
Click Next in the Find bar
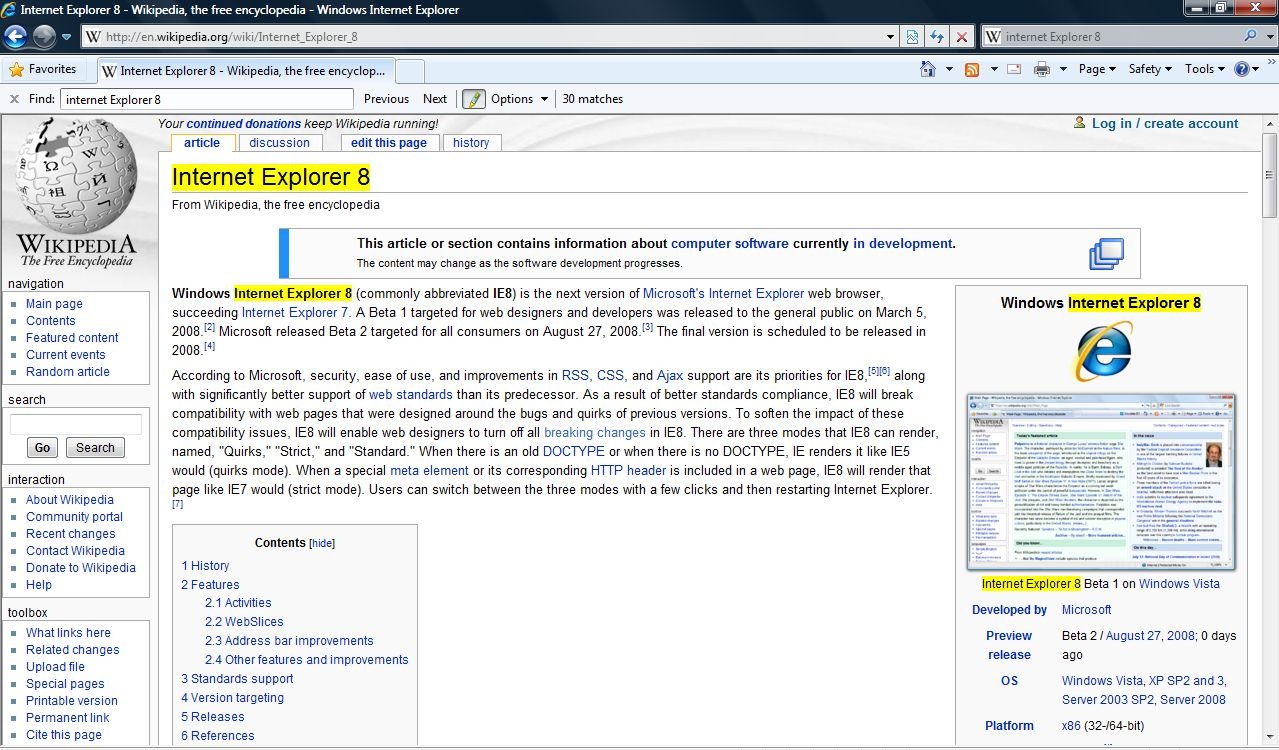pos(435,99)
